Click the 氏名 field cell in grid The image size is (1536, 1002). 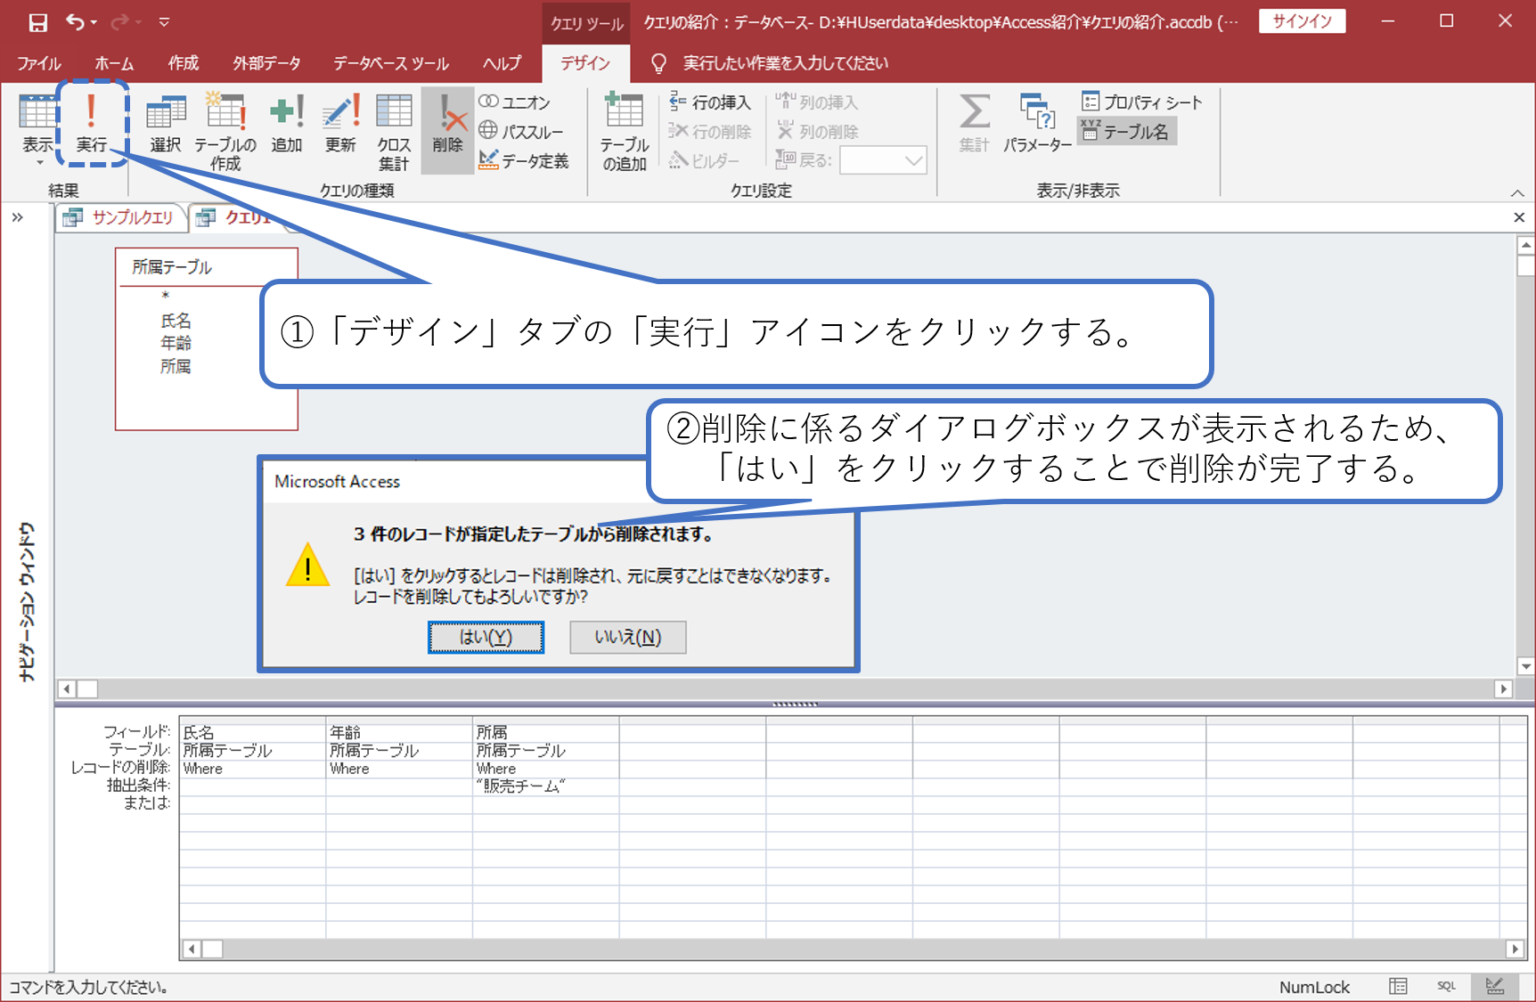252,732
